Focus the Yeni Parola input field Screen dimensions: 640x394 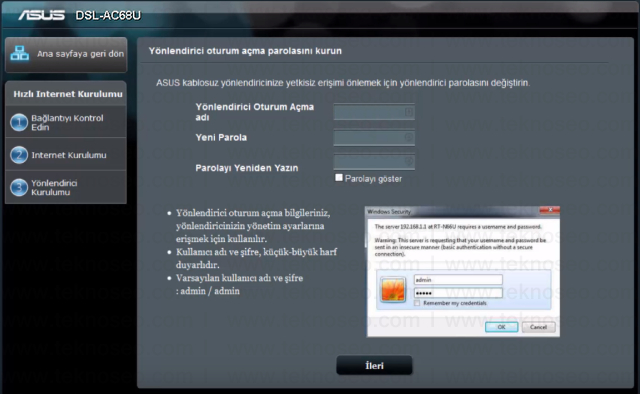(x=374, y=138)
